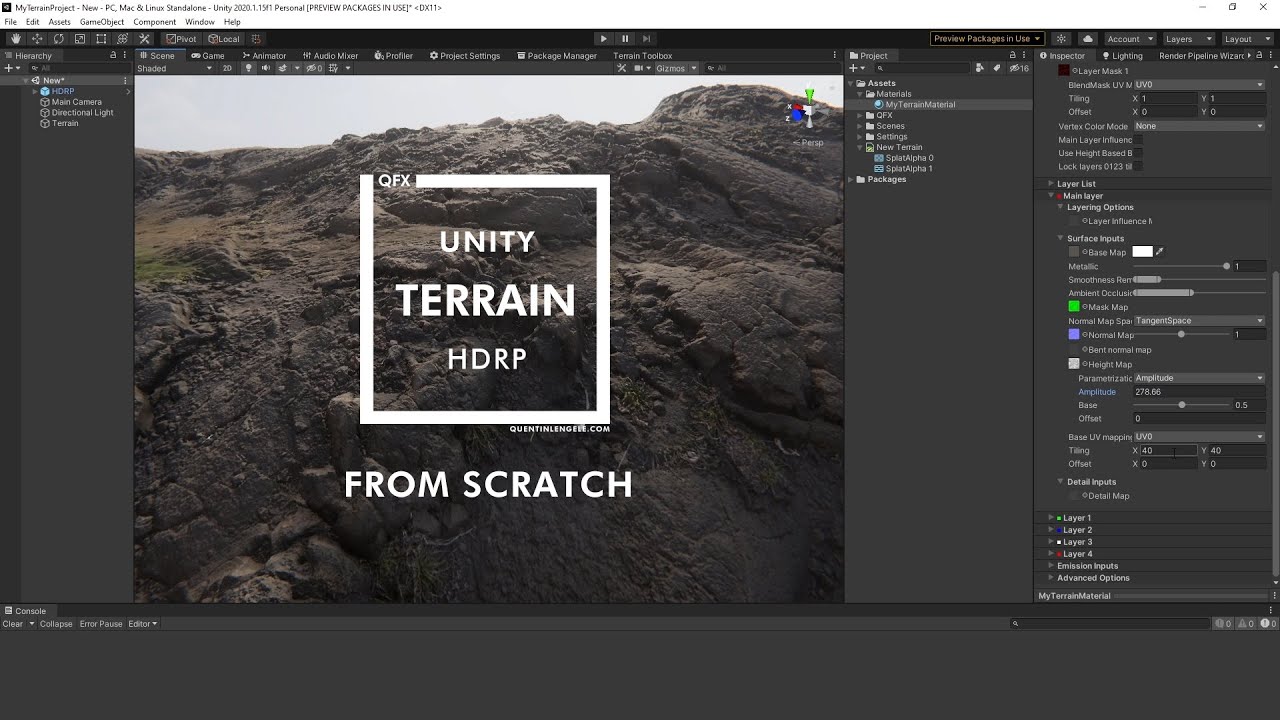Image resolution: width=1280 pixels, height=720 pixels.
Task: Select the Rotate tool
Action: (59, 39)
